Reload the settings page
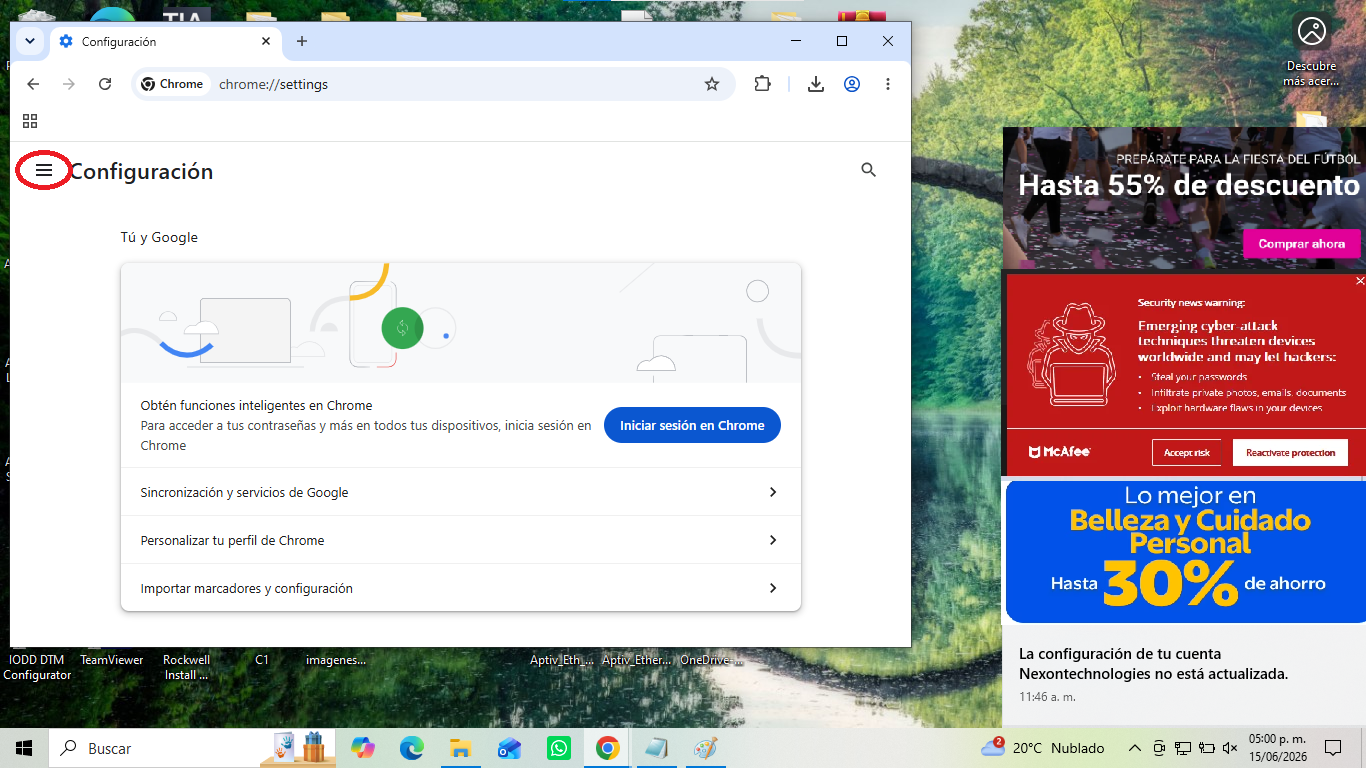 pos(105,84)
